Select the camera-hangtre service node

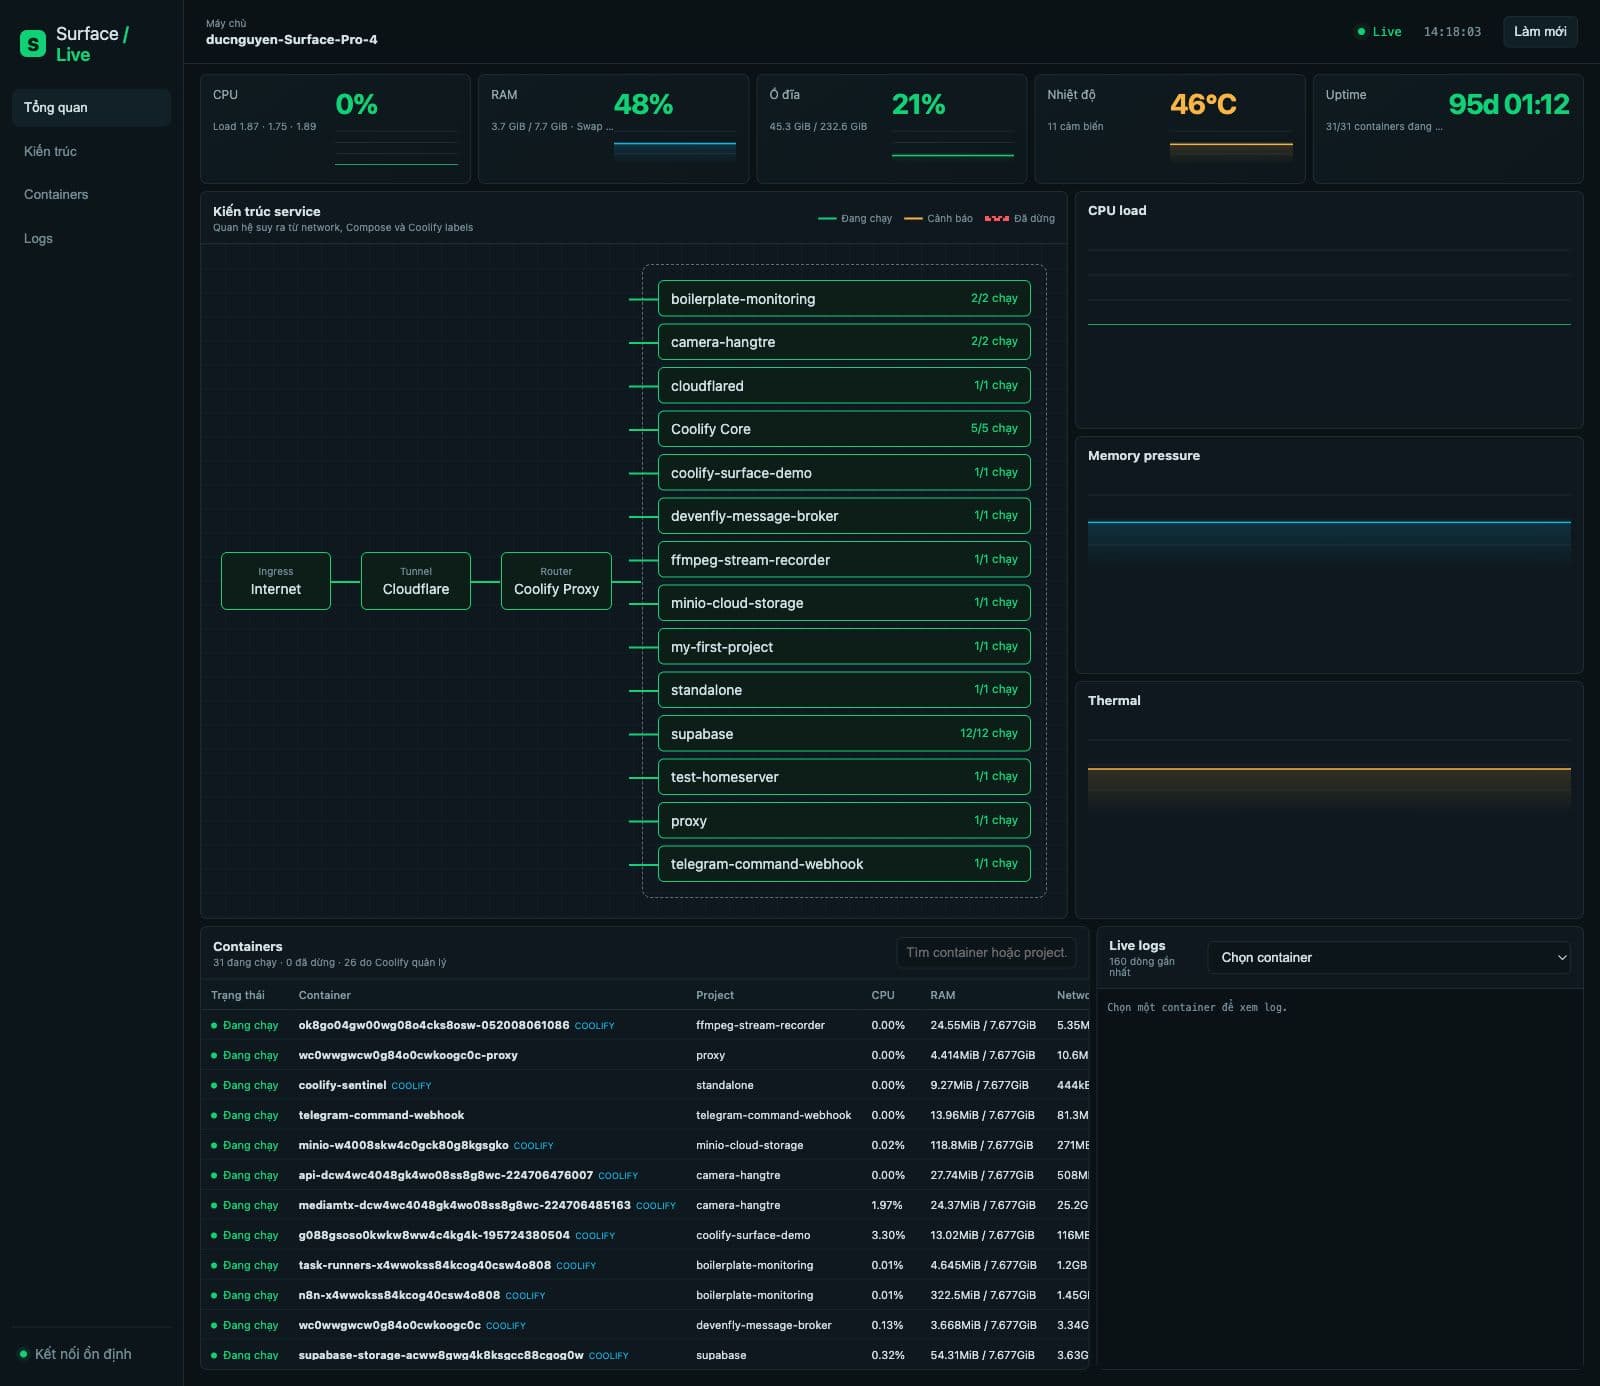[x=844, y=342]
